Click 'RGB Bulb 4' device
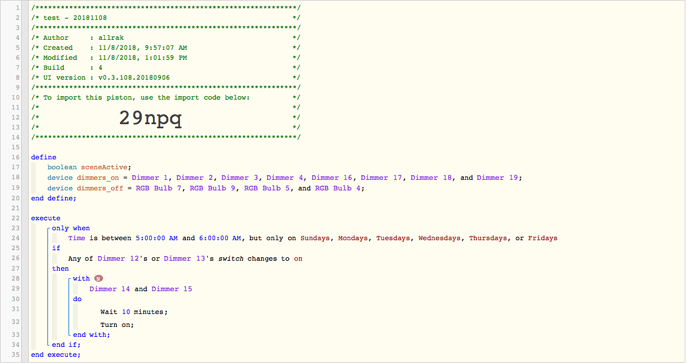Image resolution: width=690 pixels, height=364 pixels. pyautogui.click(x=338, y=188)
